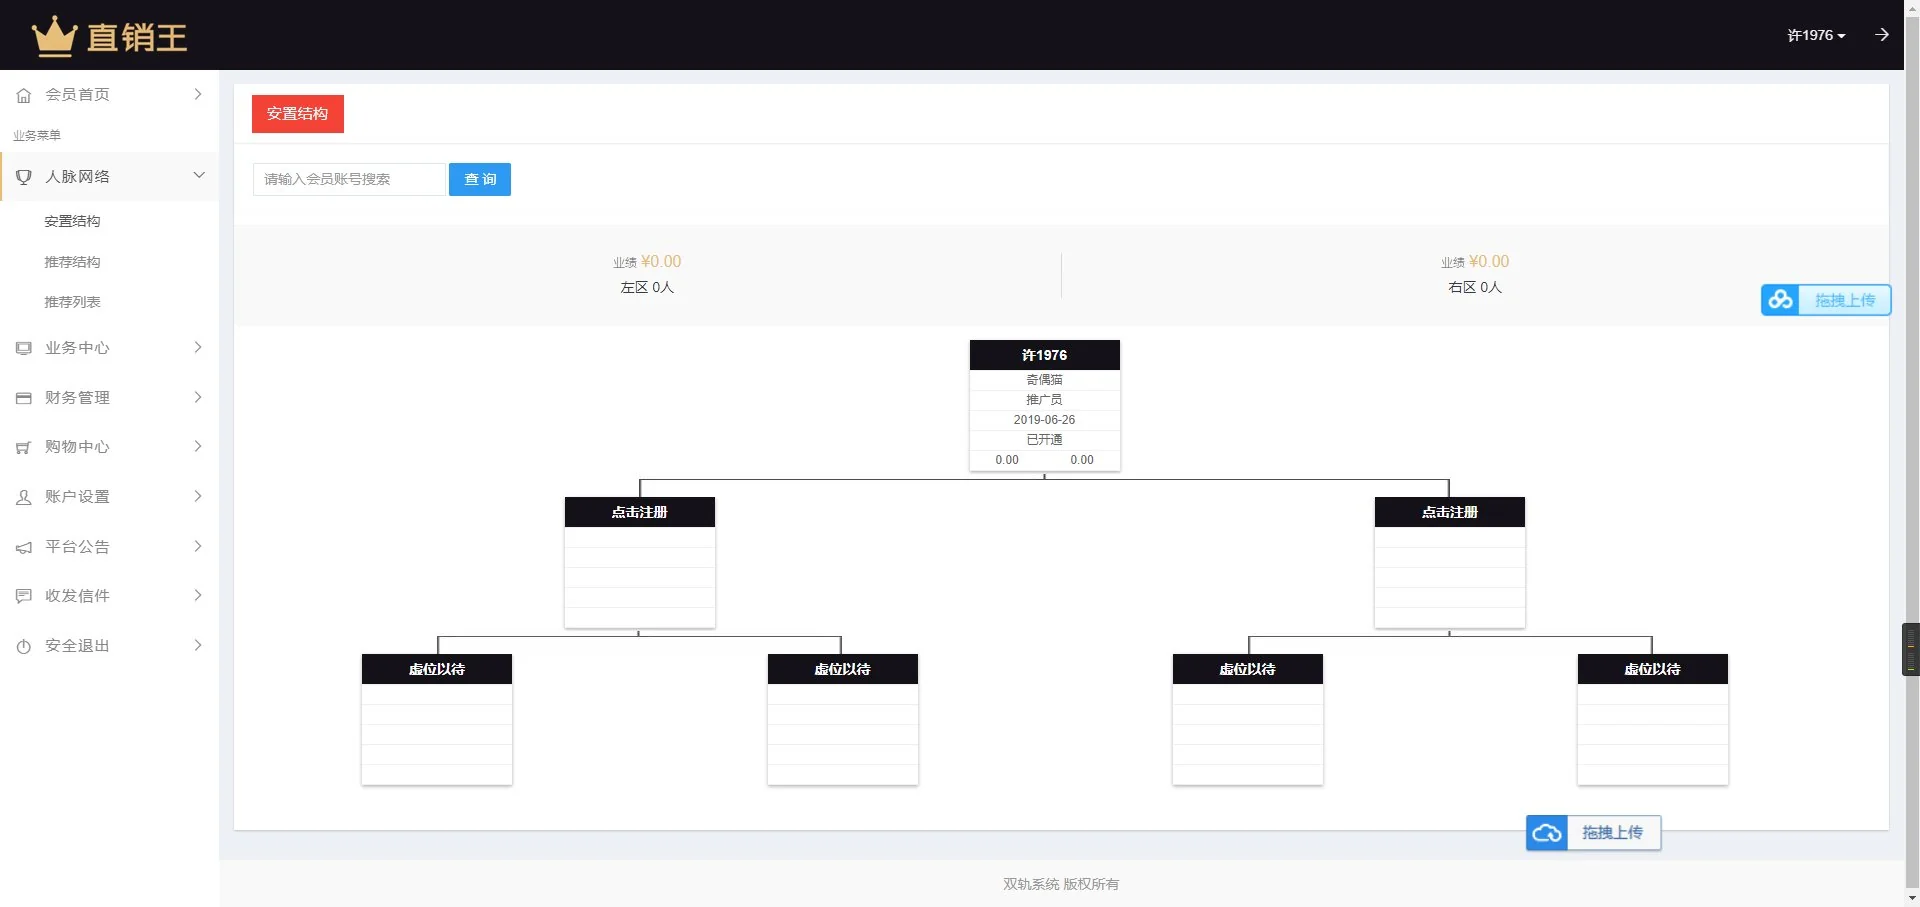The image size is (1920, 907).
Task: Click the power icon beside 安全退出
Action: tap(24, 646)
